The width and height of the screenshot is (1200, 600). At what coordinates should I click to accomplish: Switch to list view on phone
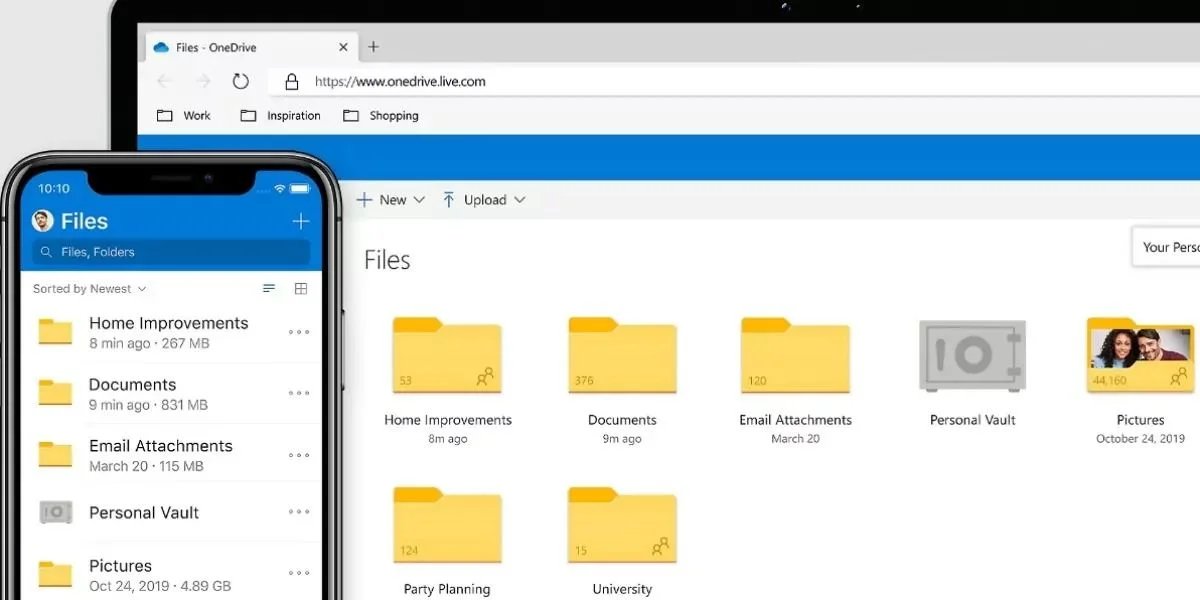click(x=269, y=289)
